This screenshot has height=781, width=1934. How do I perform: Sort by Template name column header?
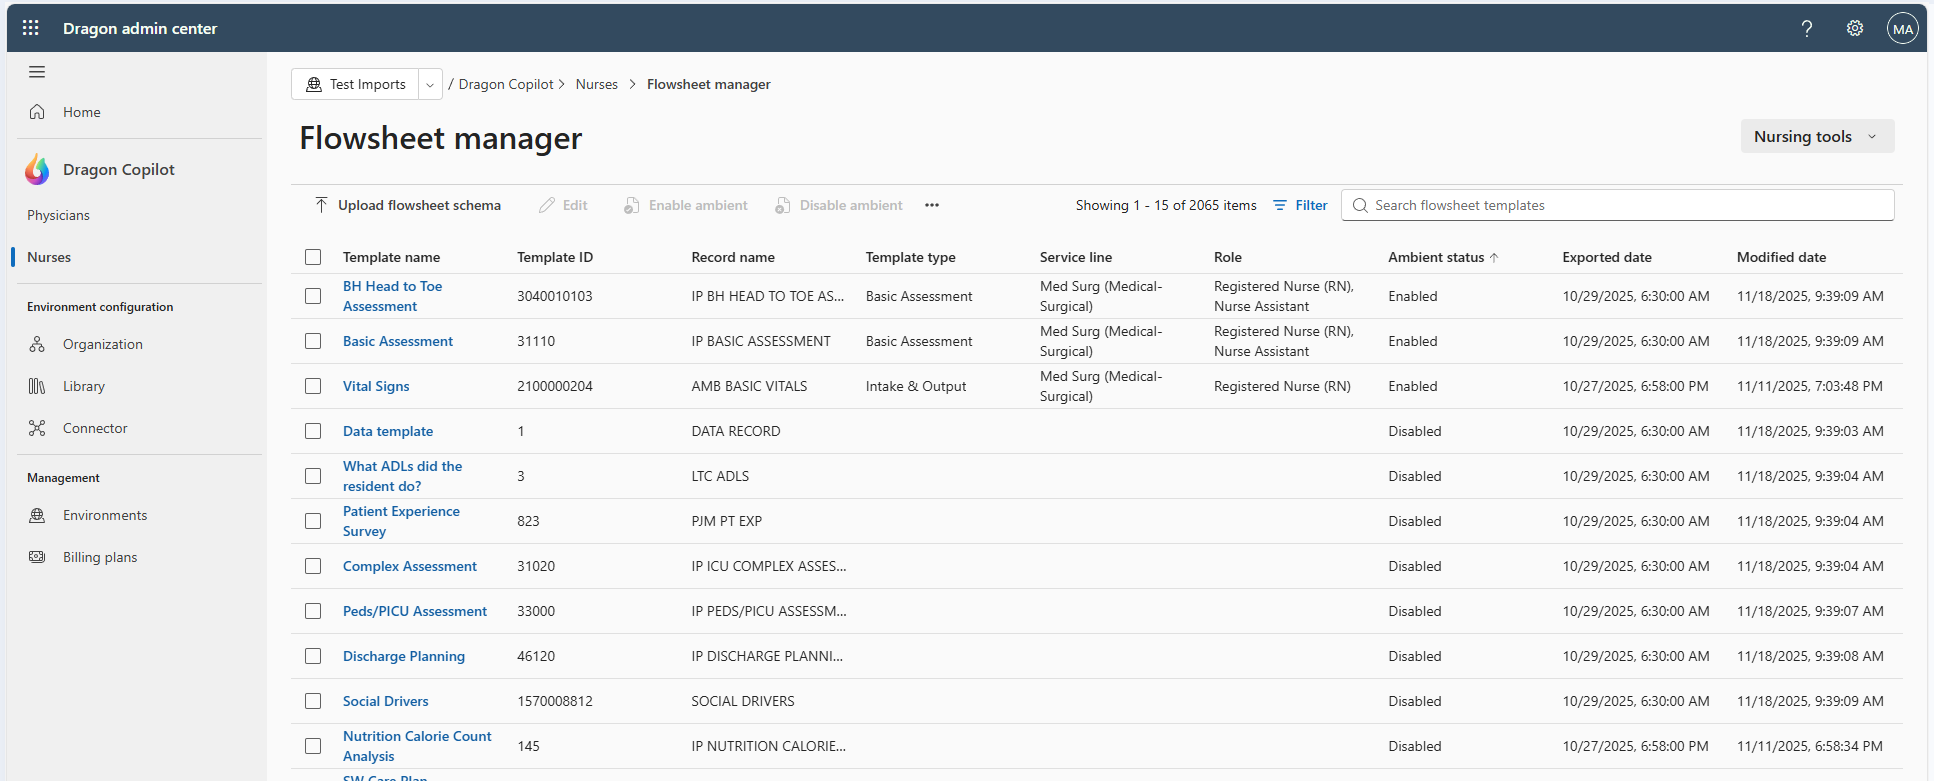coord(391,257)
